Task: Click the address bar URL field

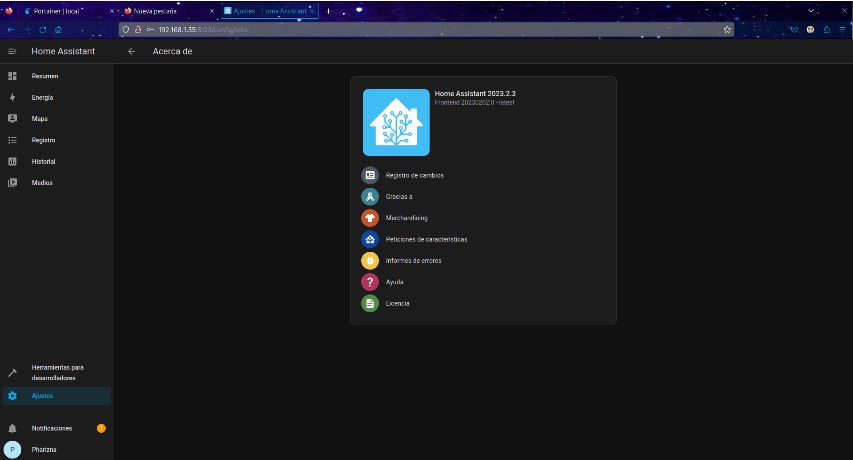Action: [424, 29]
